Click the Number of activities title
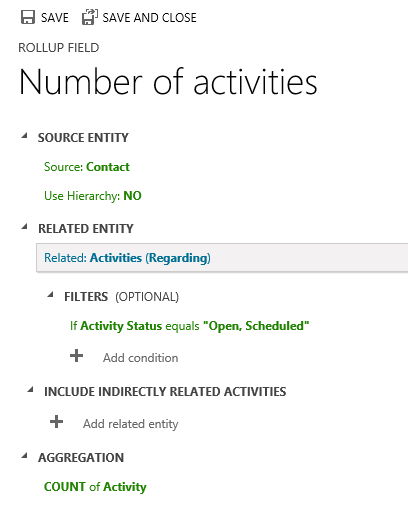 click(x=168, y=82)
